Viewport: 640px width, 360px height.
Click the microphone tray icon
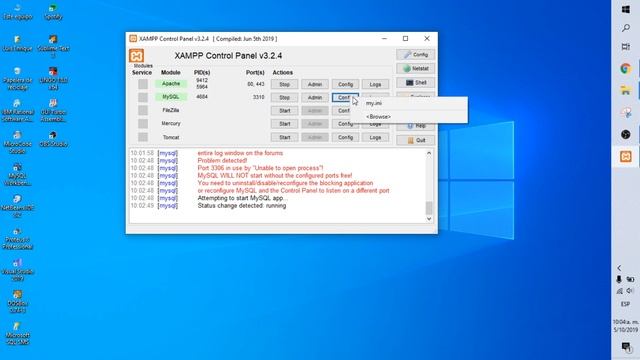pos(619,279)
